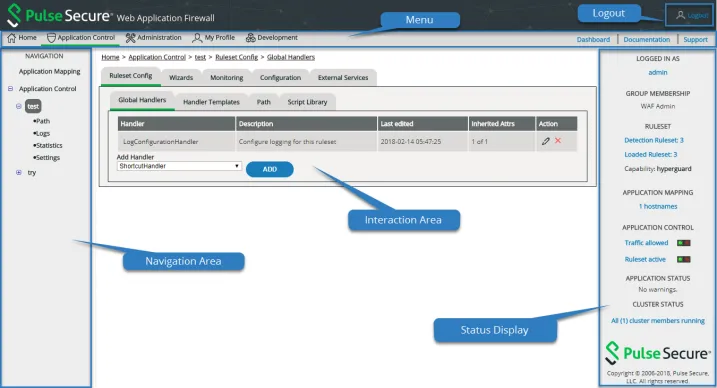Click the Application Control shield icon
The image size is (717, 388).
point(51,38)
